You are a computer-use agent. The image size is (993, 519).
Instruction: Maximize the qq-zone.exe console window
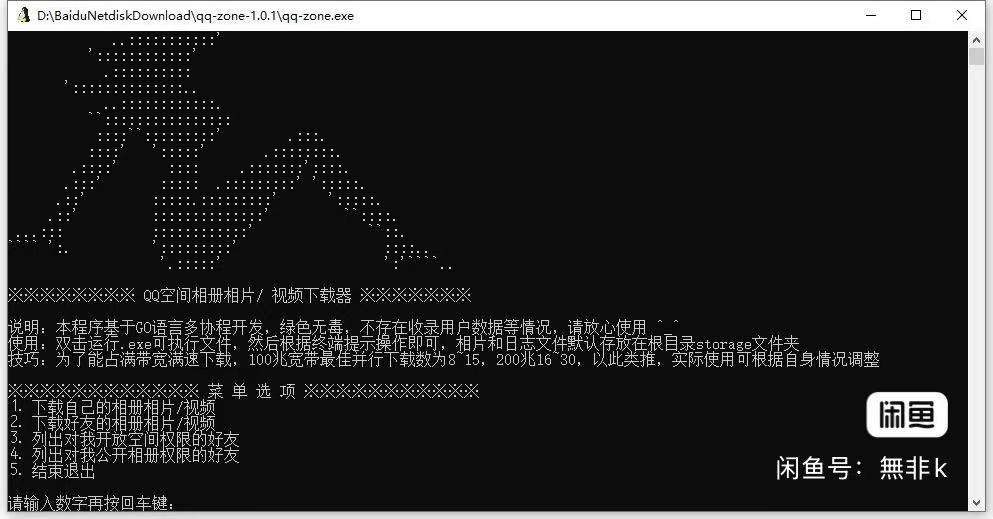coord(916,15)
